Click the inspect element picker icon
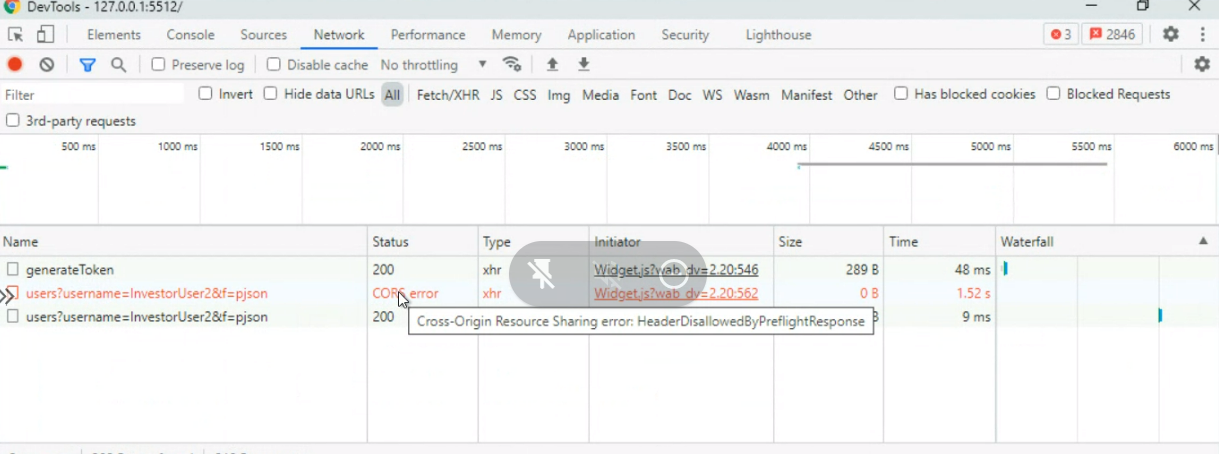Image resolution: width=1219 pixels, height=454 pixels. [x=15, y=35]
